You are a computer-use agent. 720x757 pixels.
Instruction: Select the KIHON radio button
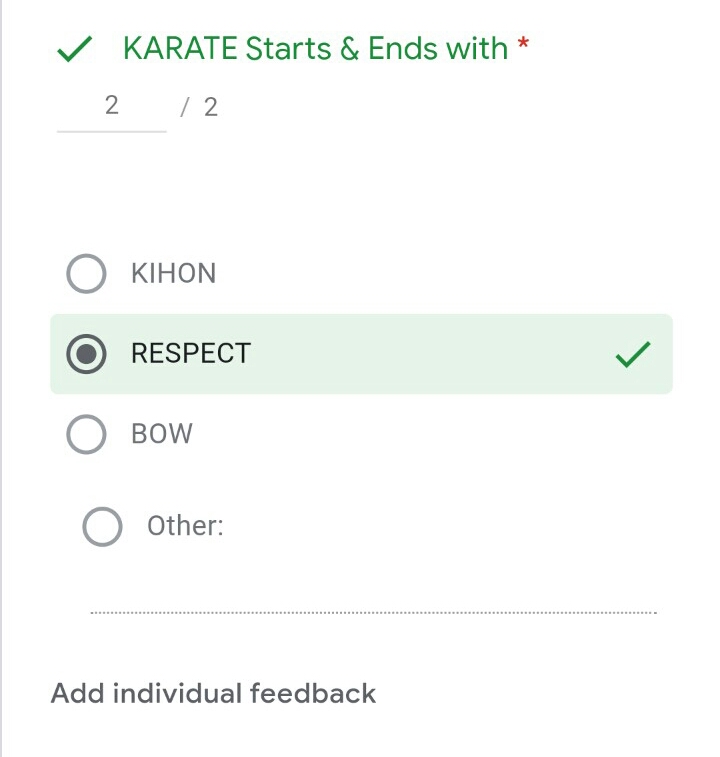coord(86,274)
